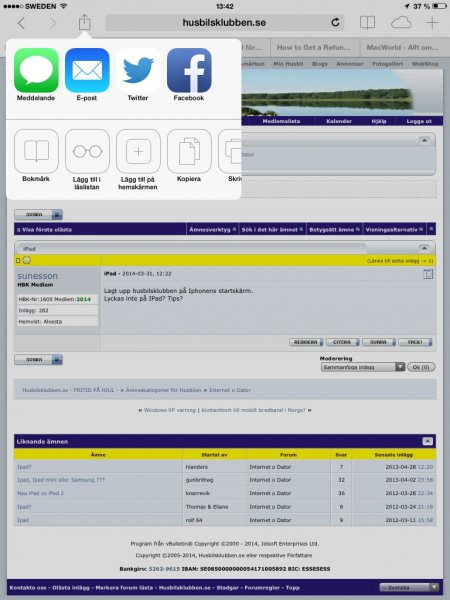Open Ämnesverktyg dropdown

pos(212,230)
